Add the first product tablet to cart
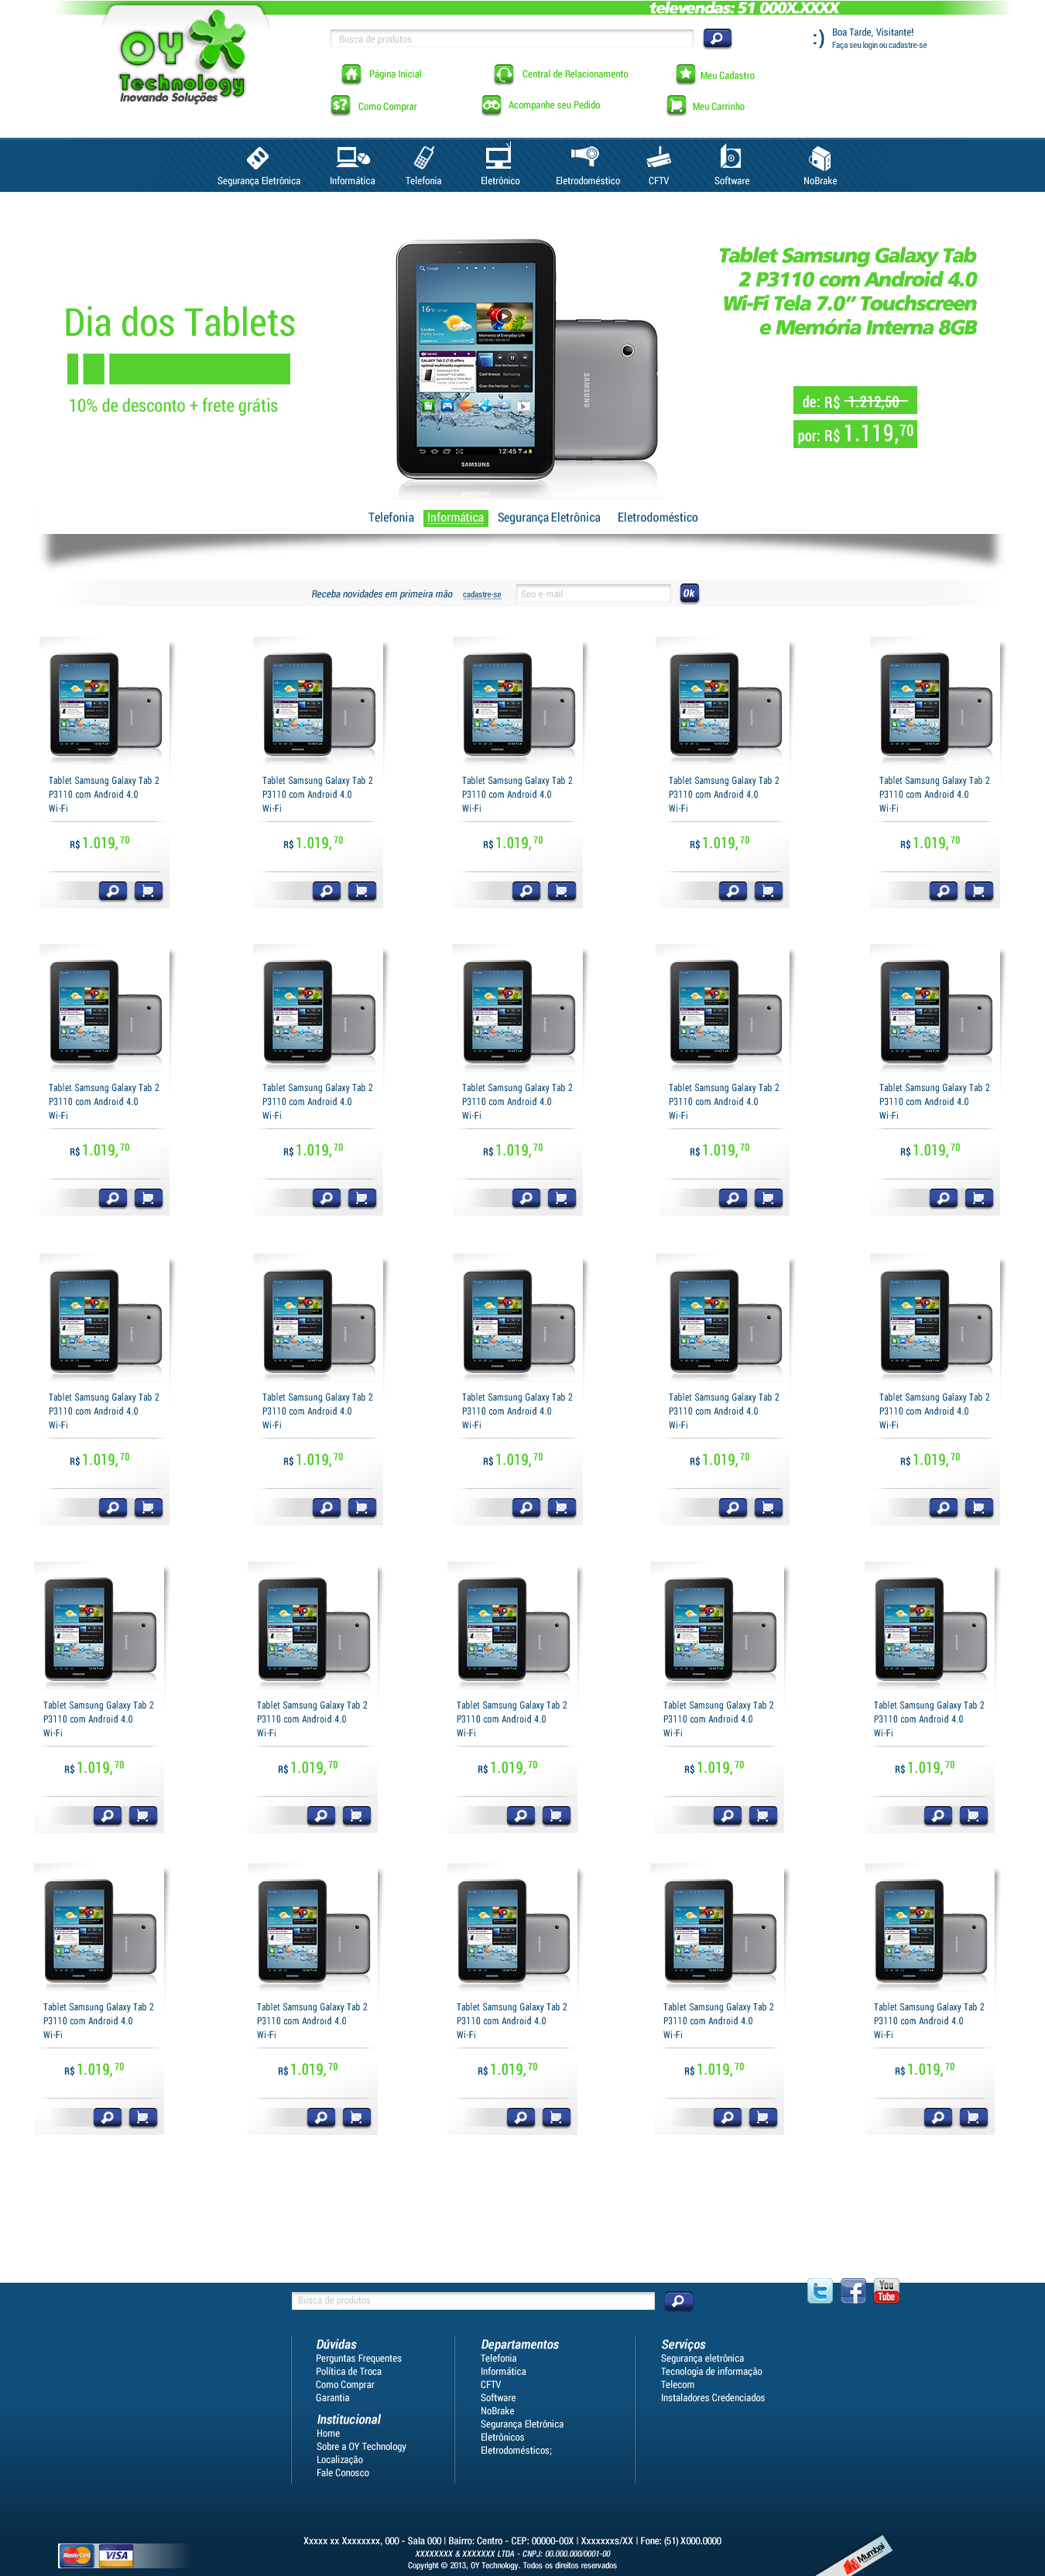1045x2576 pixels. click(148, 891)
